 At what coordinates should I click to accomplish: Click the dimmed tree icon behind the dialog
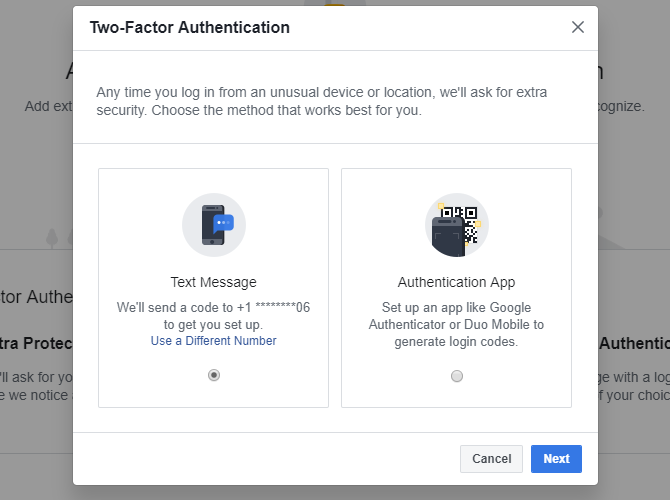pos(52,237)
